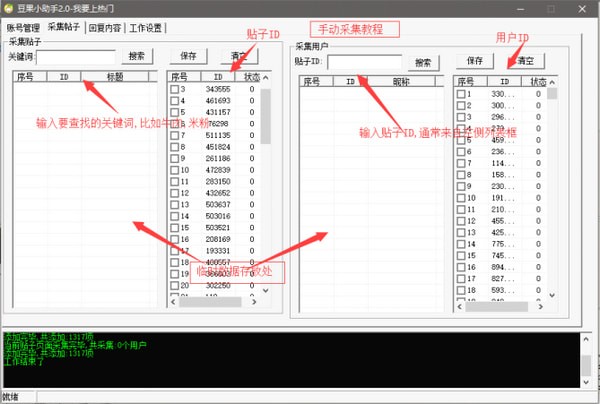Click 清空 in the 采集用户 panel

[525, 61]
